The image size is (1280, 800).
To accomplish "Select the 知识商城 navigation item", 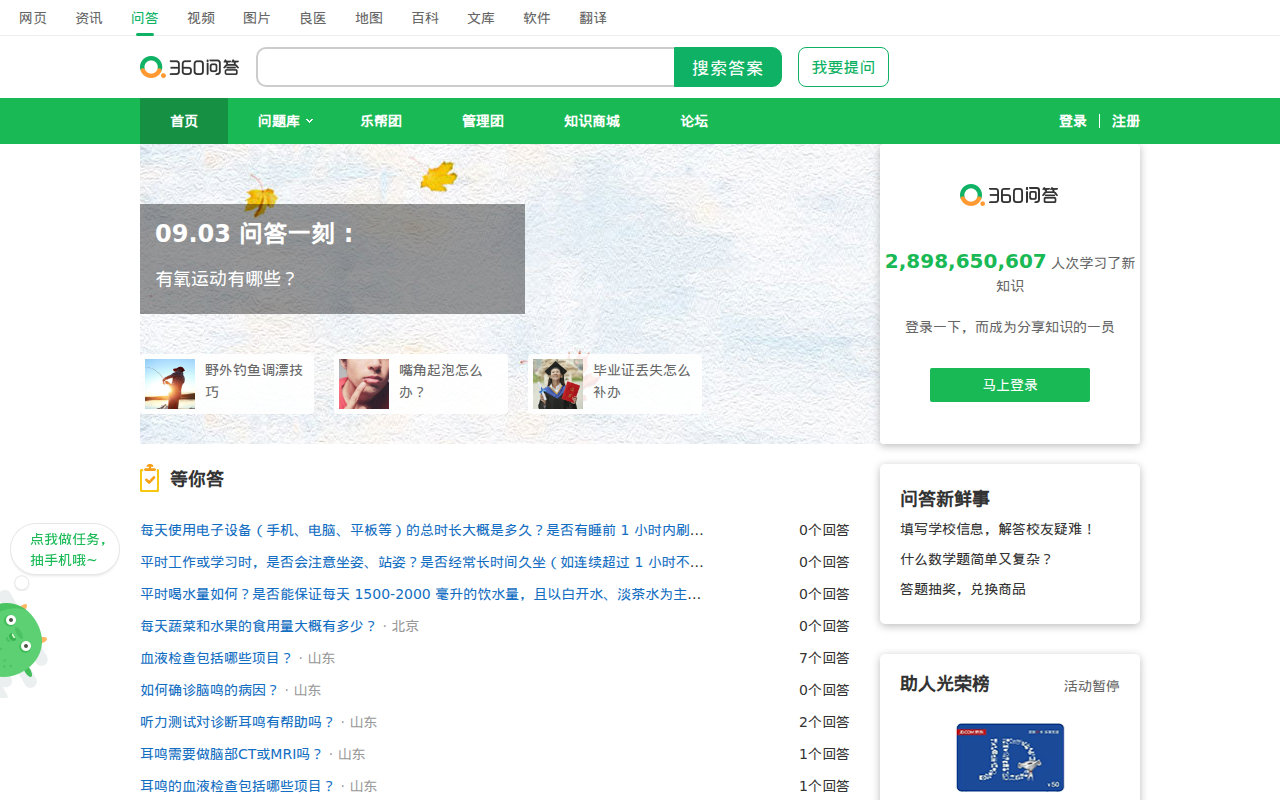I will click(592, 121).
